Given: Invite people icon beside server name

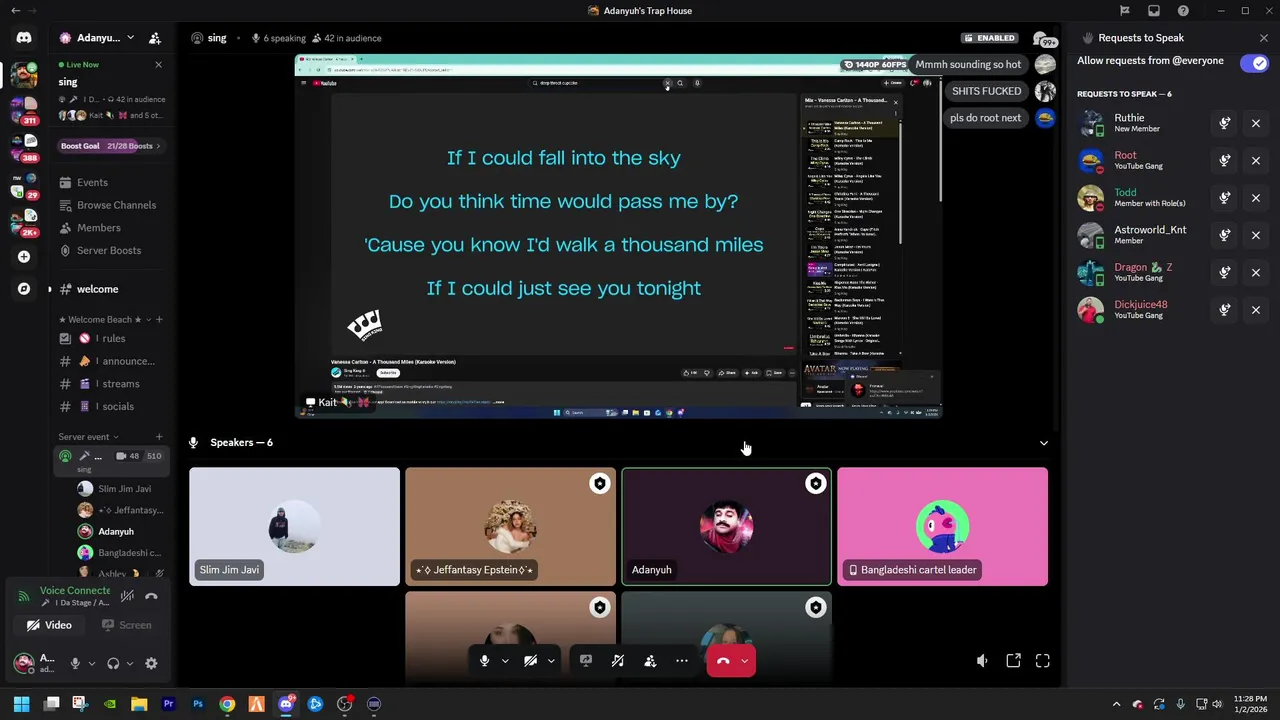Looking at the screenshot, I should pos(155,38).
